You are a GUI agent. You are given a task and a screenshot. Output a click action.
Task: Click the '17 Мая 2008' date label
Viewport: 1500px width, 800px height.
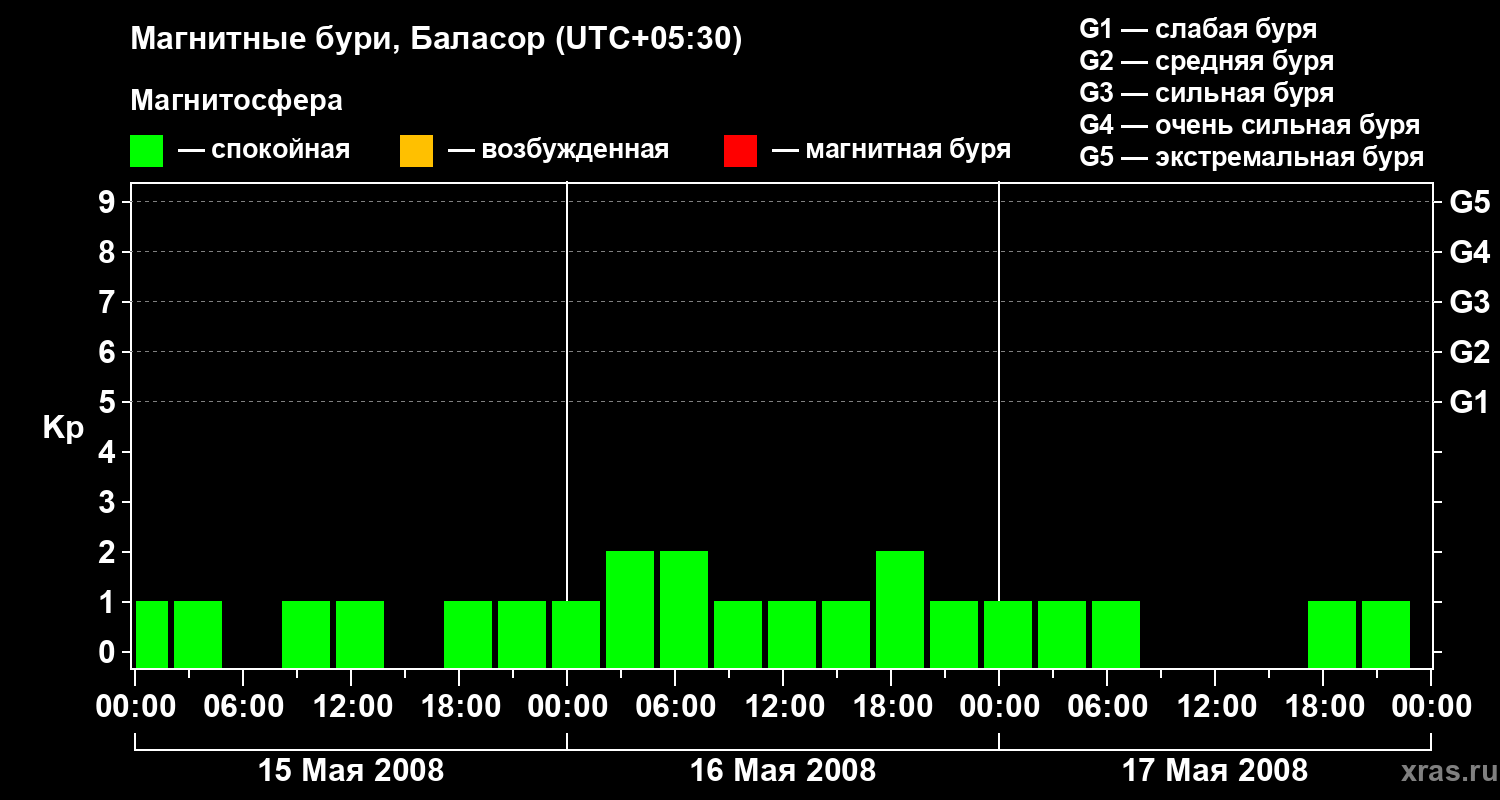tap(1215, 771)
